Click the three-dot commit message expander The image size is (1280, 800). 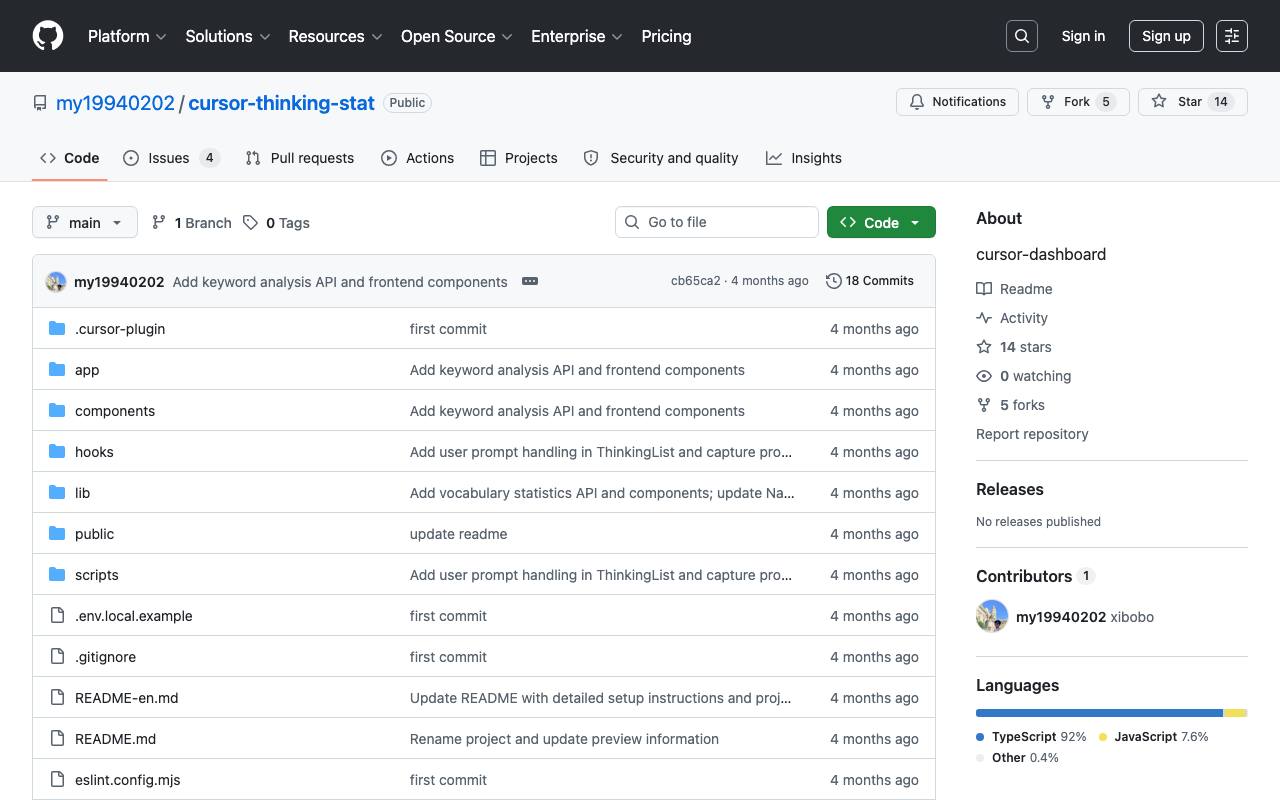(x=530, y=281)
